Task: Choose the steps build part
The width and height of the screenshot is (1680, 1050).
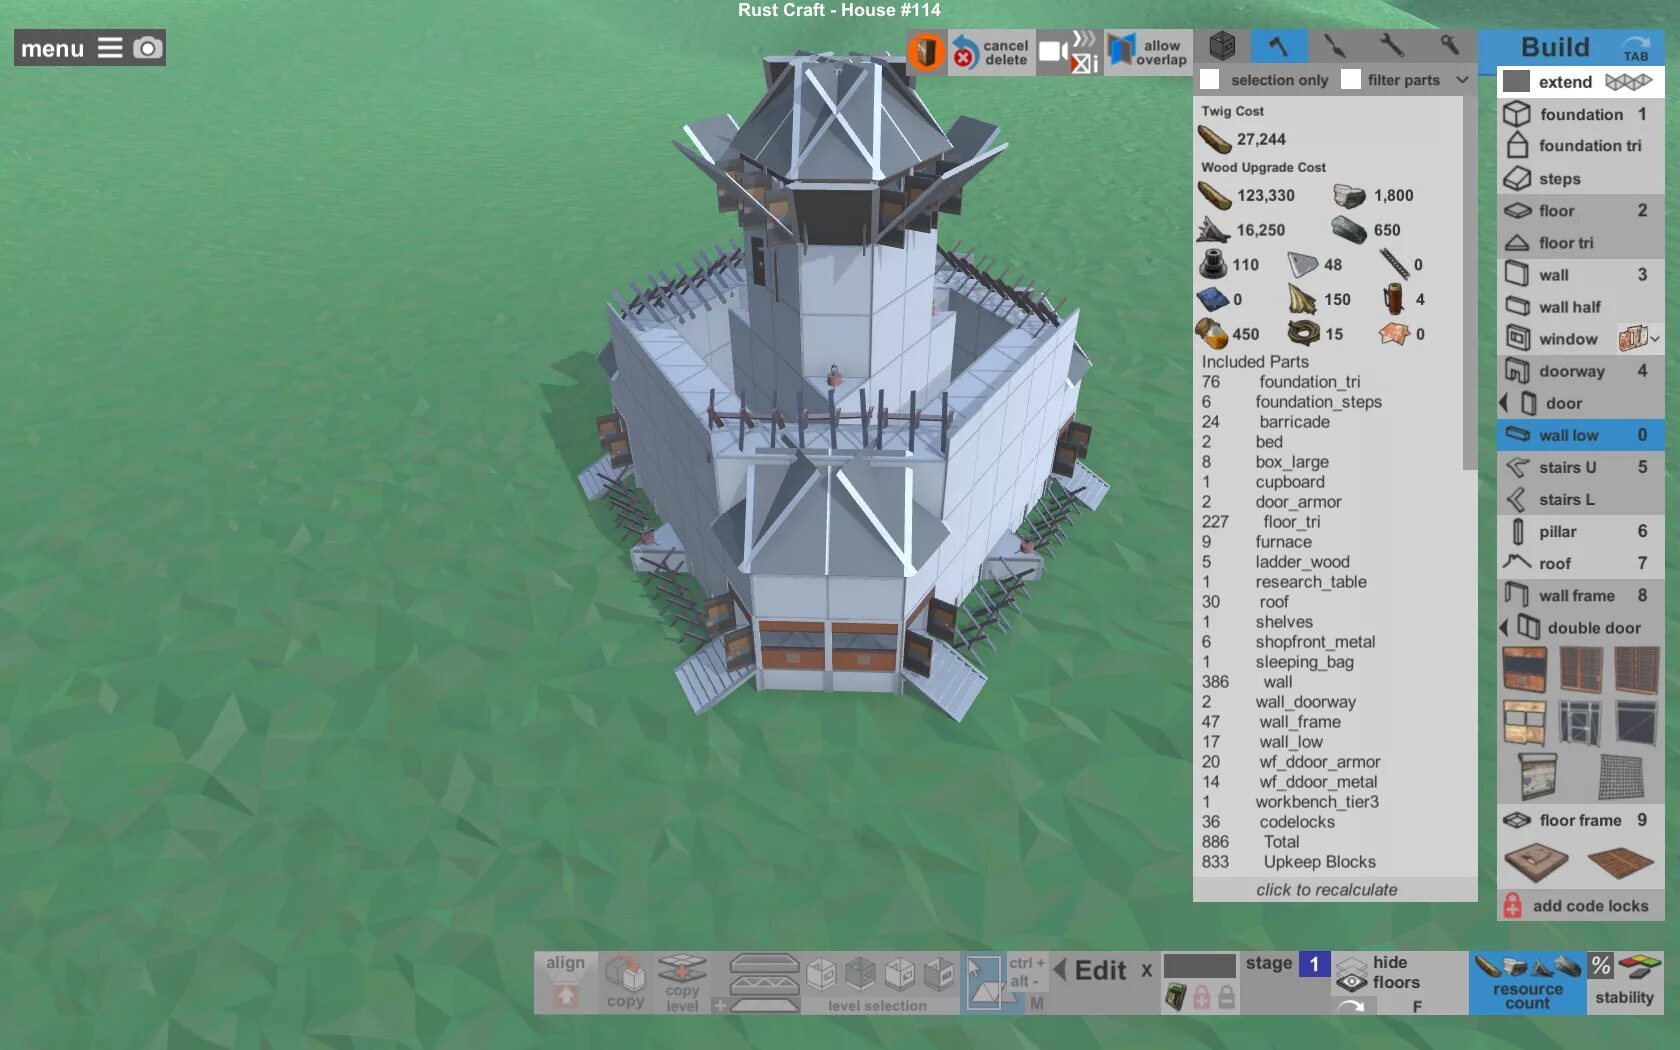Action: [1580, 179]
